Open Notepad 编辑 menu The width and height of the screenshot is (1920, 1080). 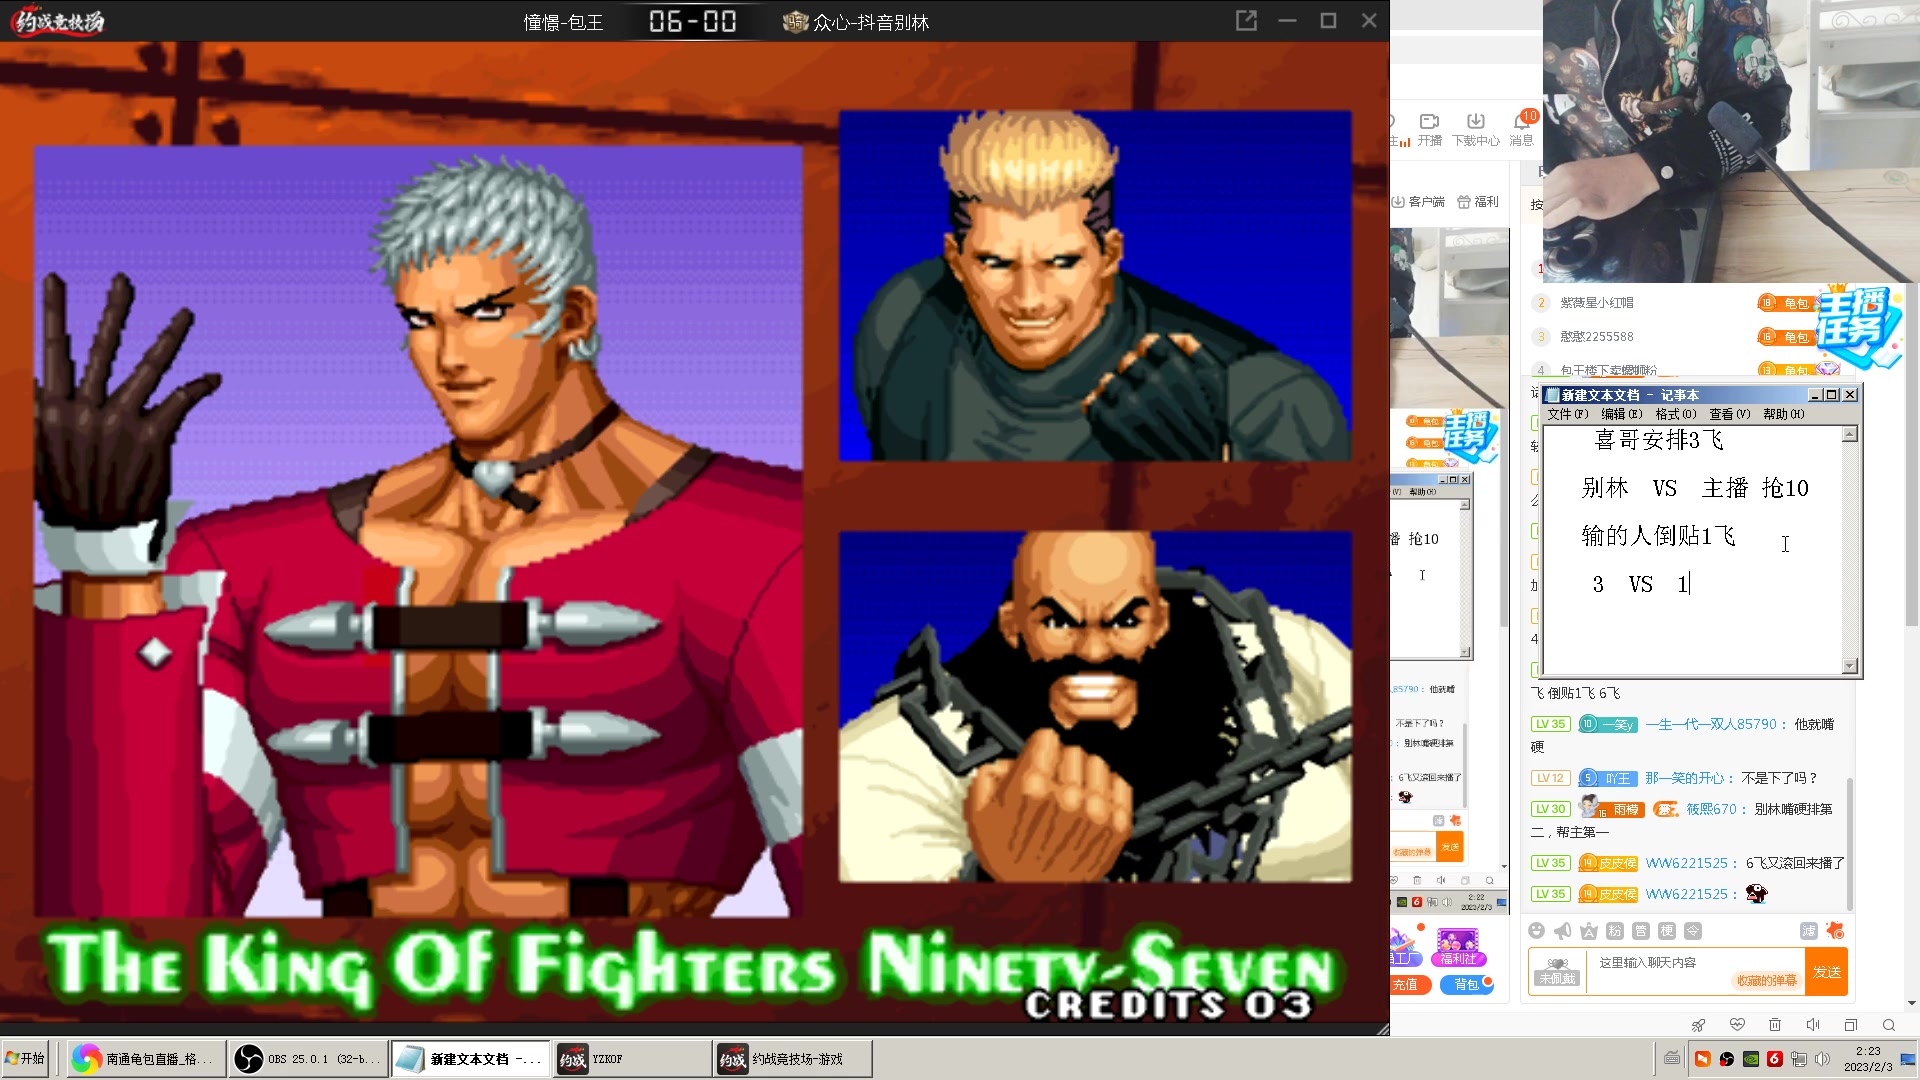[1621, 414]
